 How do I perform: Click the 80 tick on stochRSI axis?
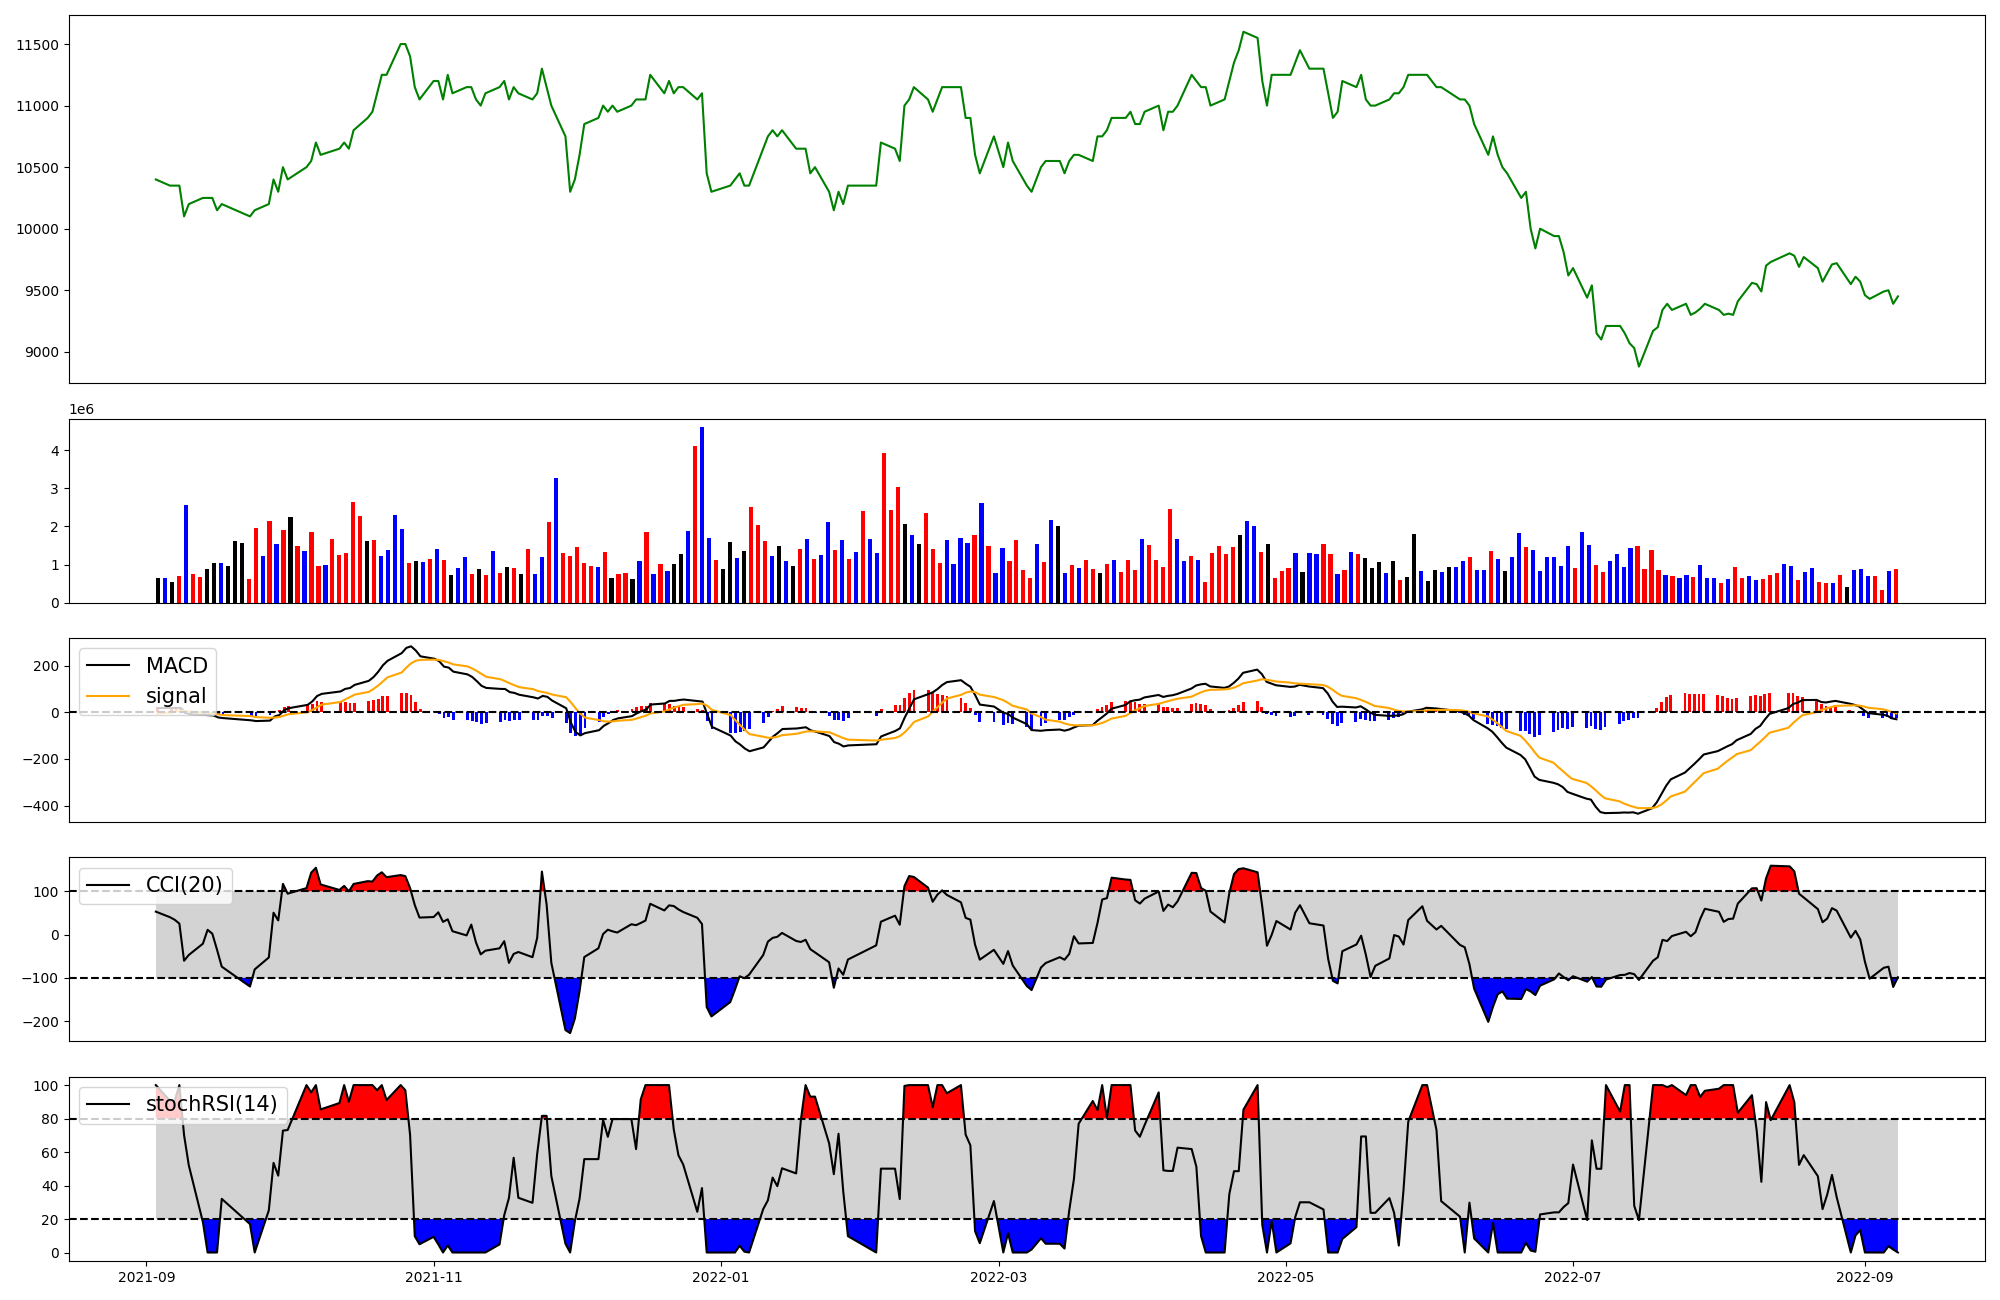[x=51, y=1120]
